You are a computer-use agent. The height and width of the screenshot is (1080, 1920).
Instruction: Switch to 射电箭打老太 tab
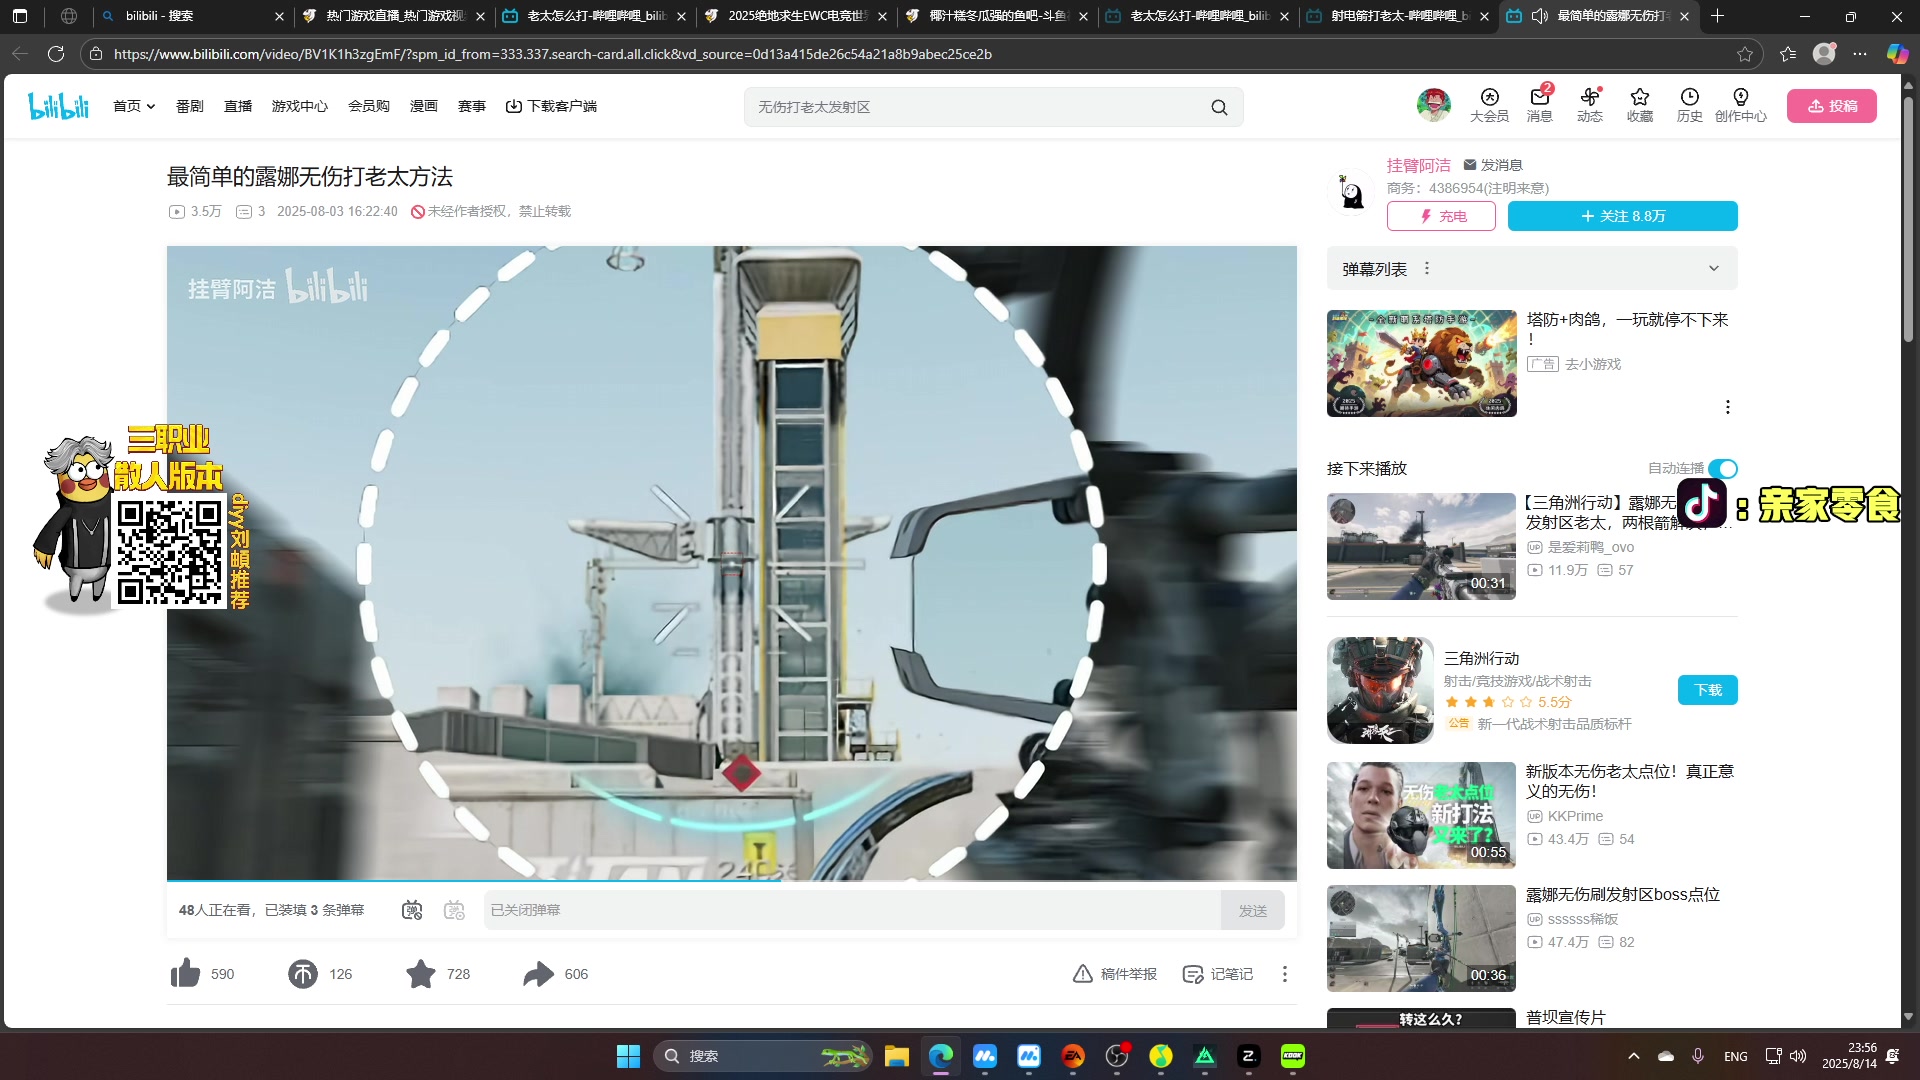(1397, 16)
